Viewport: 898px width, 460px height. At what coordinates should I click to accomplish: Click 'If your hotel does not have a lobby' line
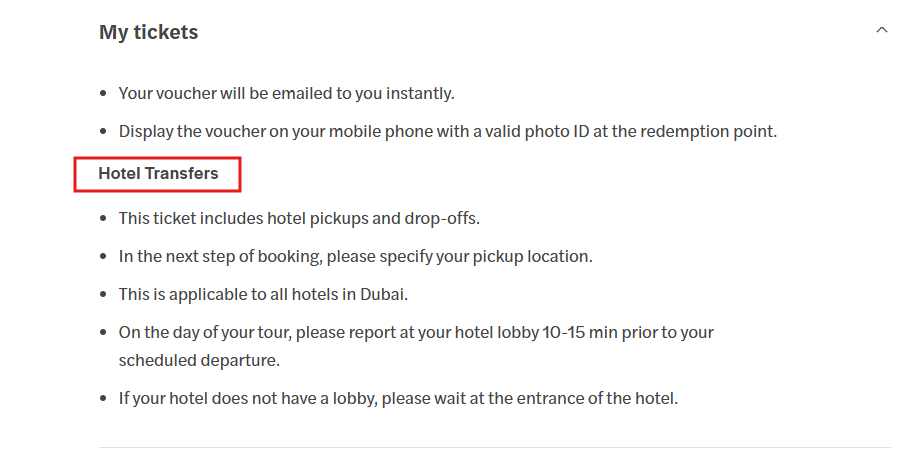click(x=398, y=398)
